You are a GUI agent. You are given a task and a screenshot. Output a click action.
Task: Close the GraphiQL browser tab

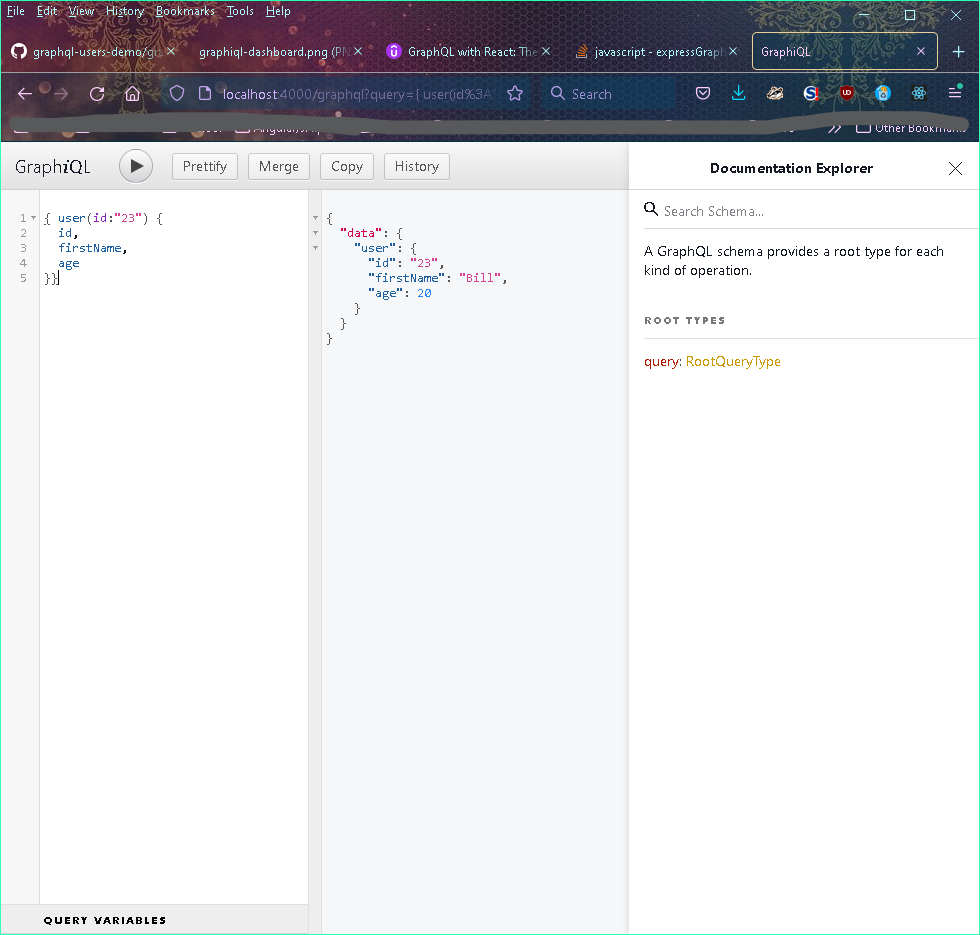tap(921, 51)
